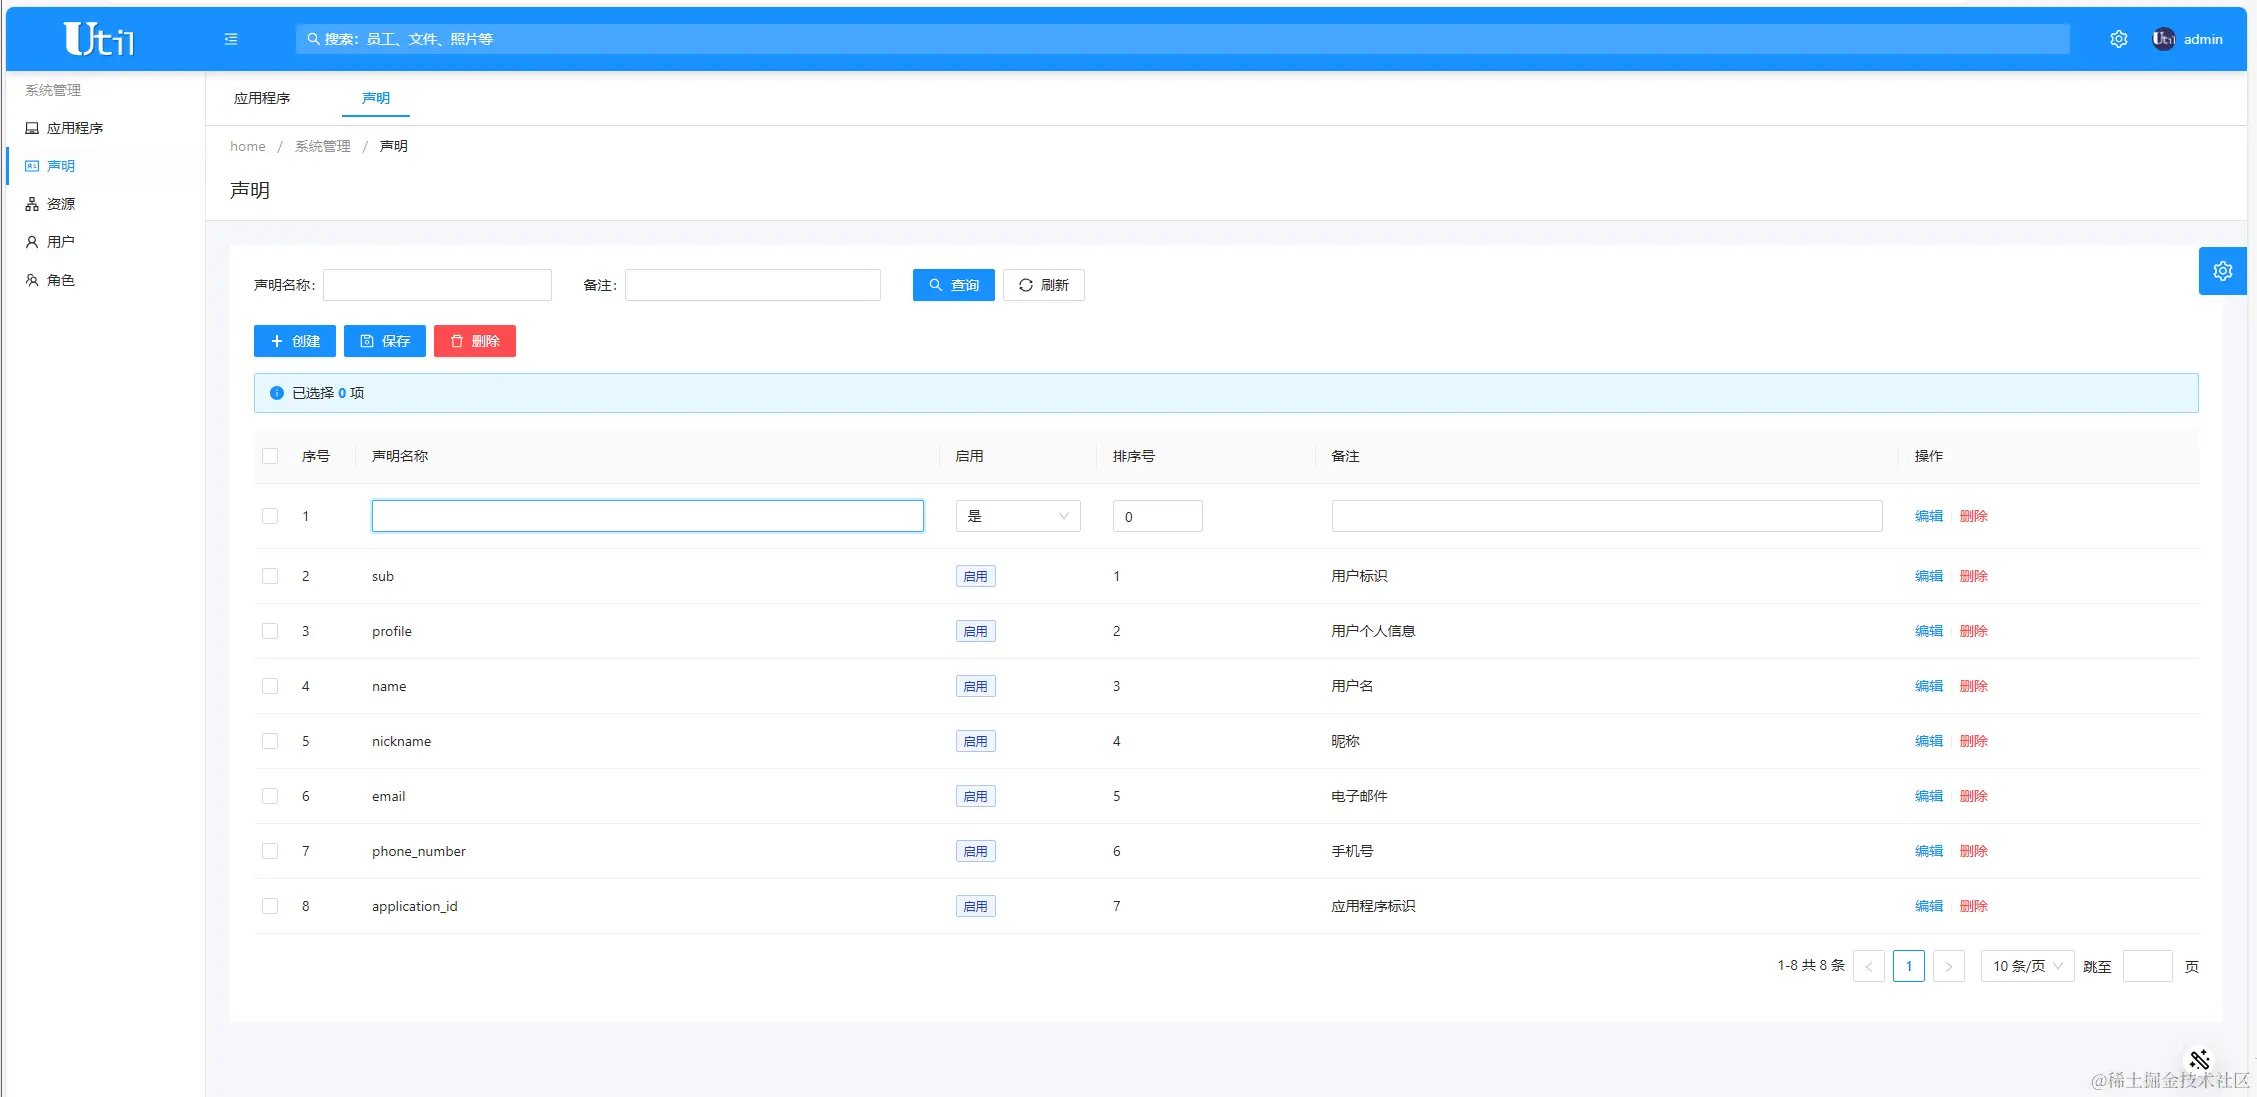Select the email row checkbox

270,796
